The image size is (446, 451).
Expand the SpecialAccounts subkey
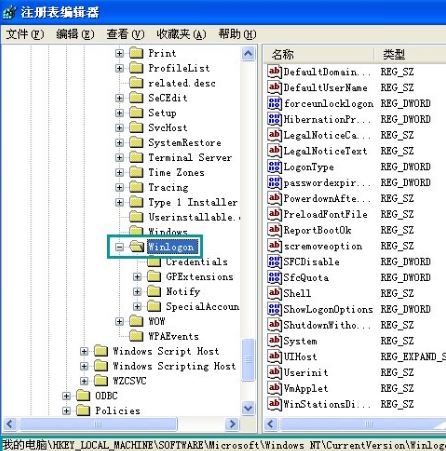pos(137,306)
